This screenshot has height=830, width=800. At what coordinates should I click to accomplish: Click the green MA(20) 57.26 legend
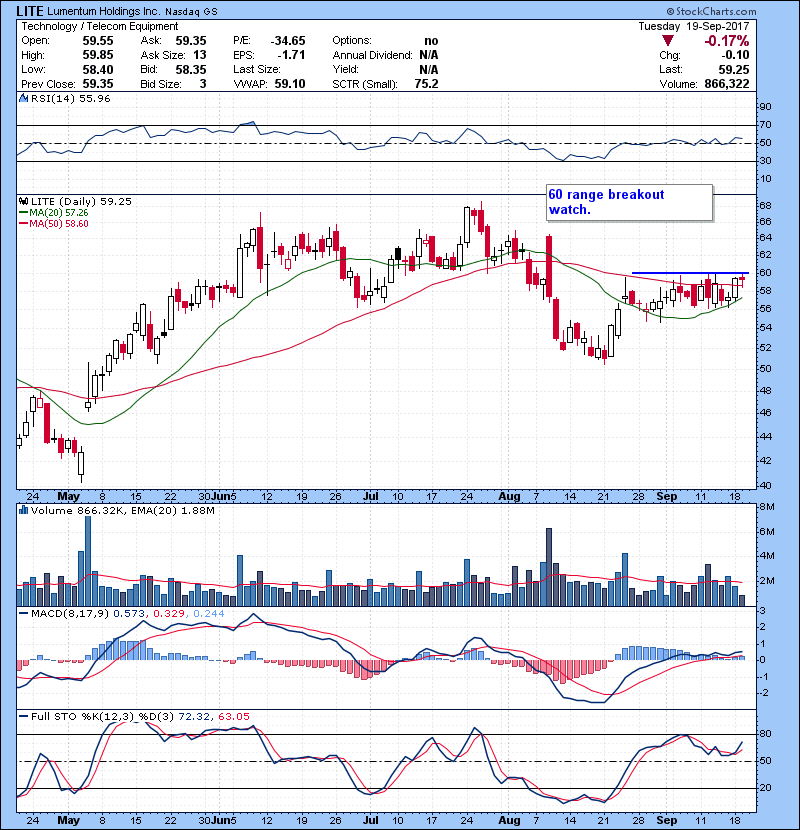[54, 212]
